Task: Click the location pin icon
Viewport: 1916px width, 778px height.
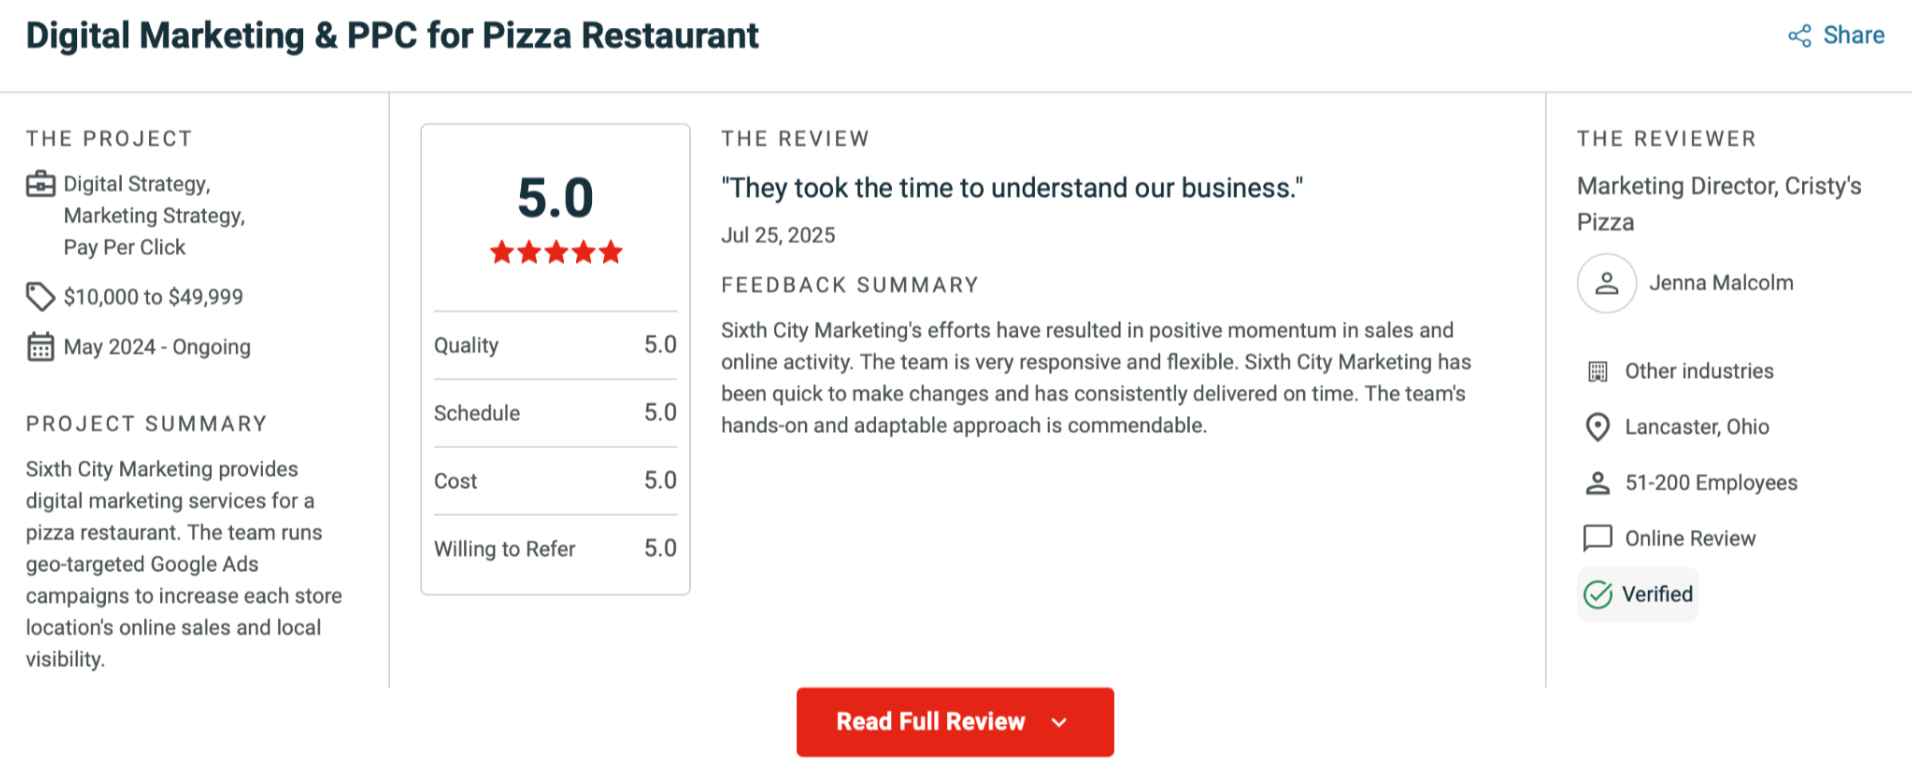Action: (x=1598, y=427)
